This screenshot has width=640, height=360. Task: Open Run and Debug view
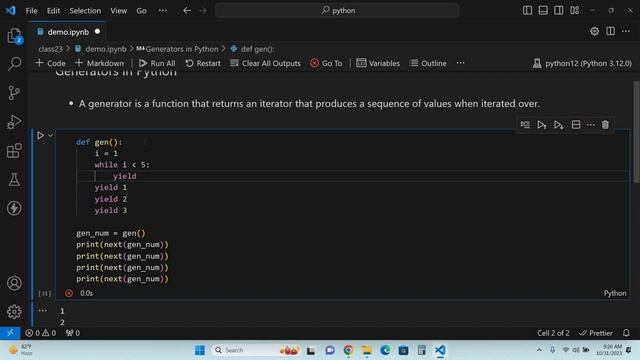pyautogui.click(x=14, y=122)
